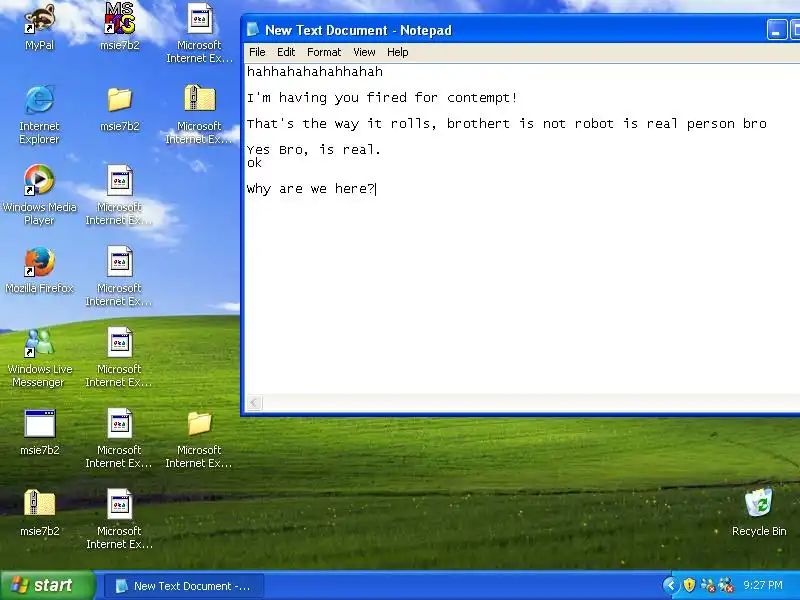Image resolution: width=800 pixels, height=600 pixels.
Task: Click the New Text Document taskbar button
Action: point(184,586)
